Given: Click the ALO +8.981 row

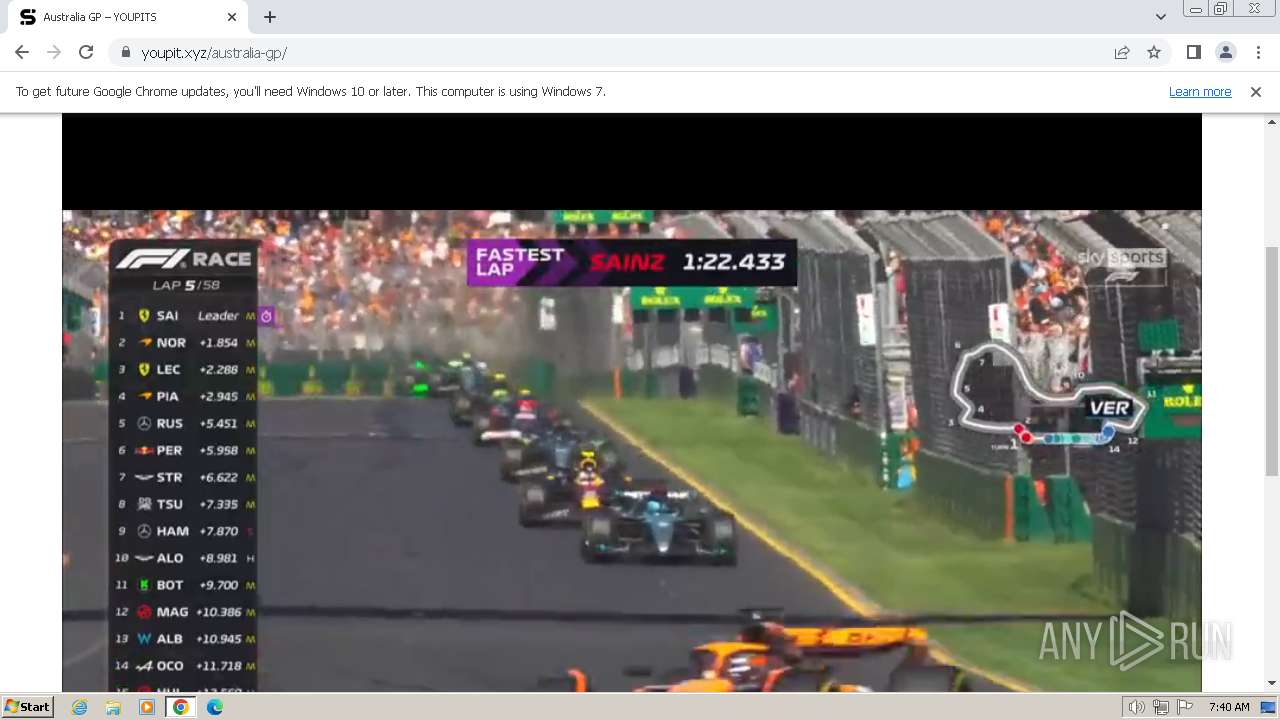Looking at the screenshot, I should click(x=185, y=558).
